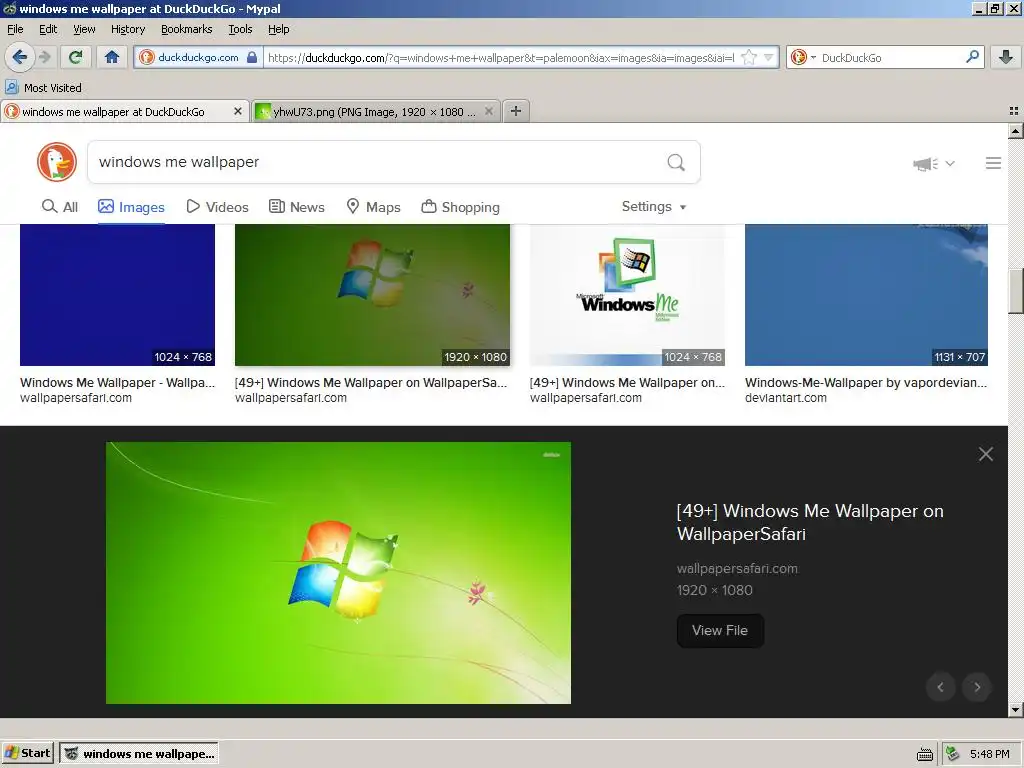
Task: Open the File menu
Action: 15,29
